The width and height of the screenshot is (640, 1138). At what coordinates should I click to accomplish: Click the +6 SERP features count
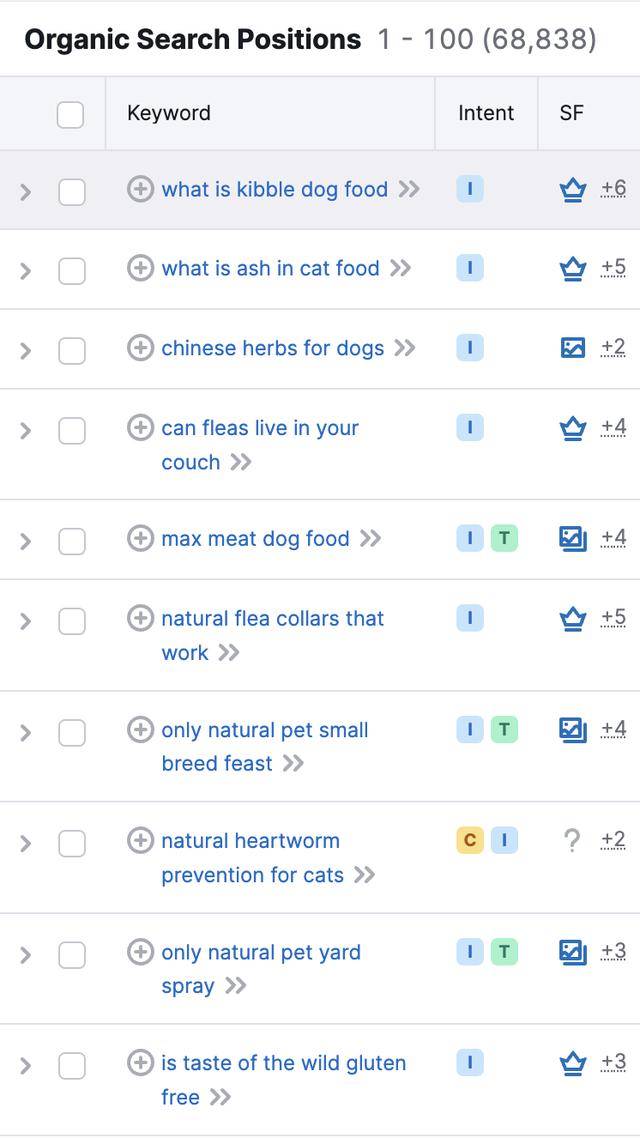(x=613, y=189)
